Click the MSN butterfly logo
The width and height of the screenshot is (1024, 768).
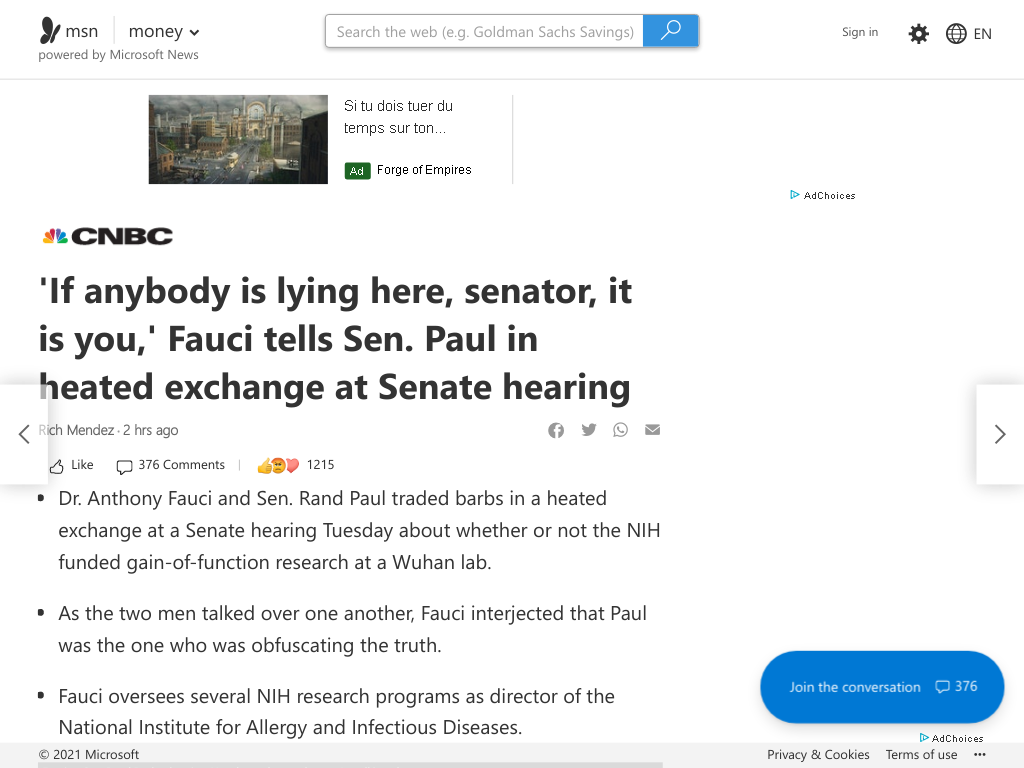50,30
